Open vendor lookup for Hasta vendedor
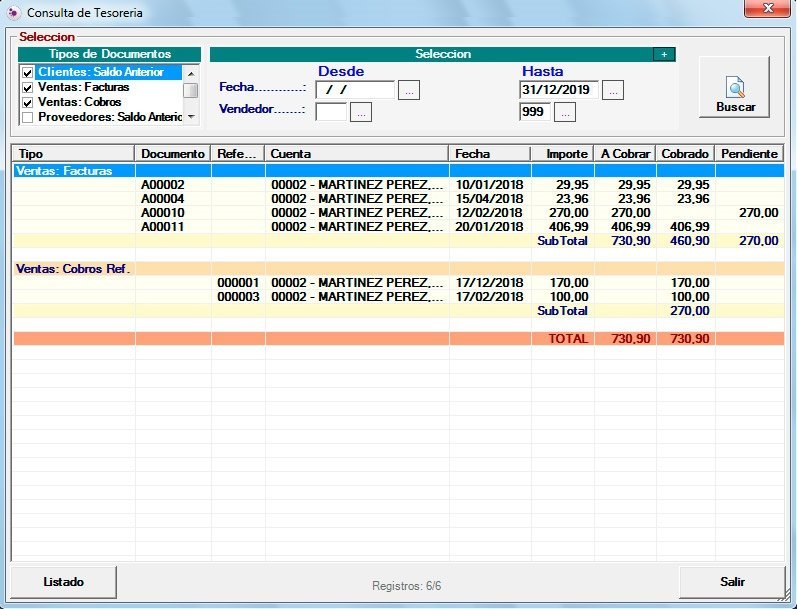The height and width of the screenshot is (609, 797). click(565, 112)
